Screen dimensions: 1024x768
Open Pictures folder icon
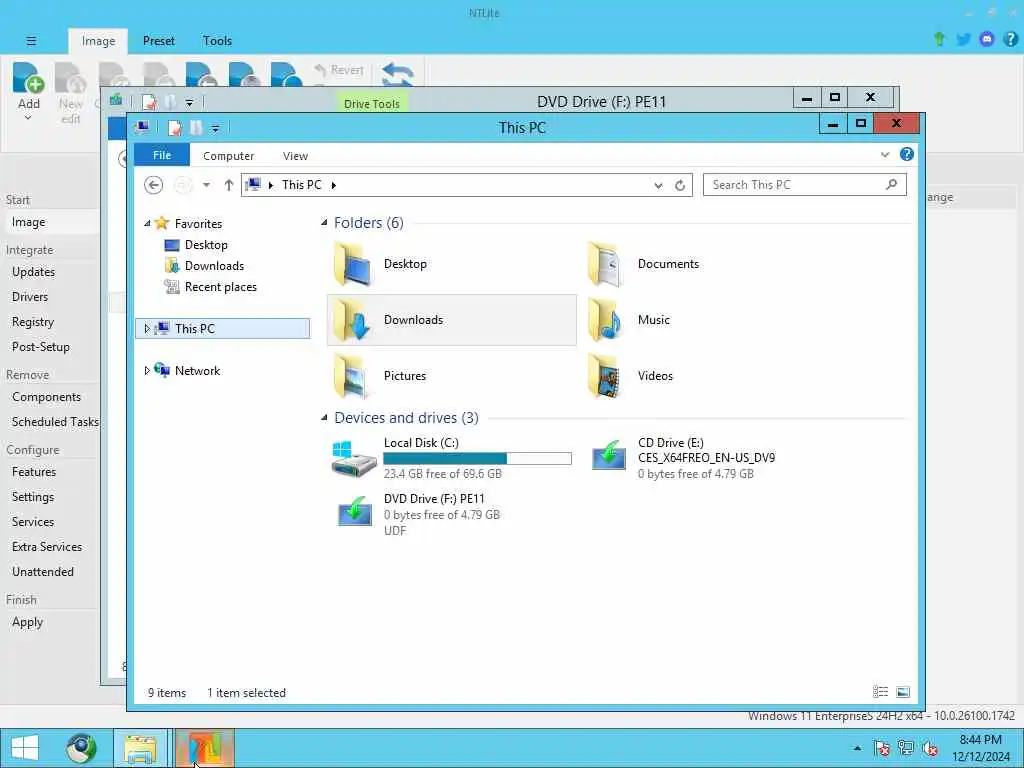pyautogui.click(x=353, y=376)
